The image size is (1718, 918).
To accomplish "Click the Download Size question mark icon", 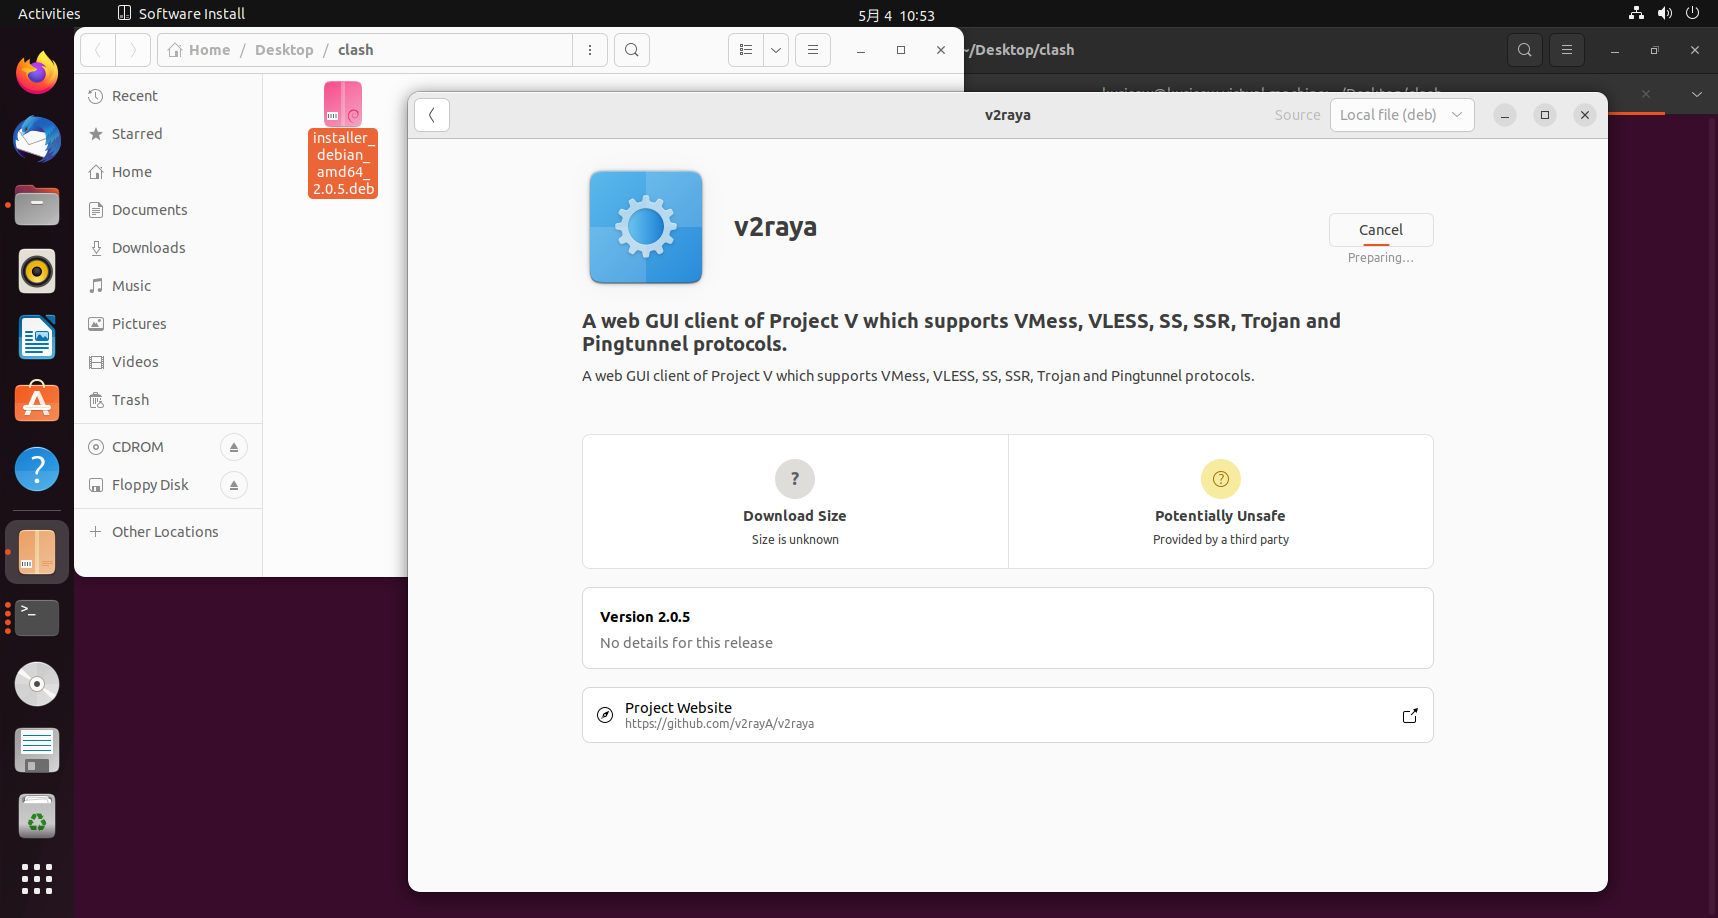I will coord(795,479).
